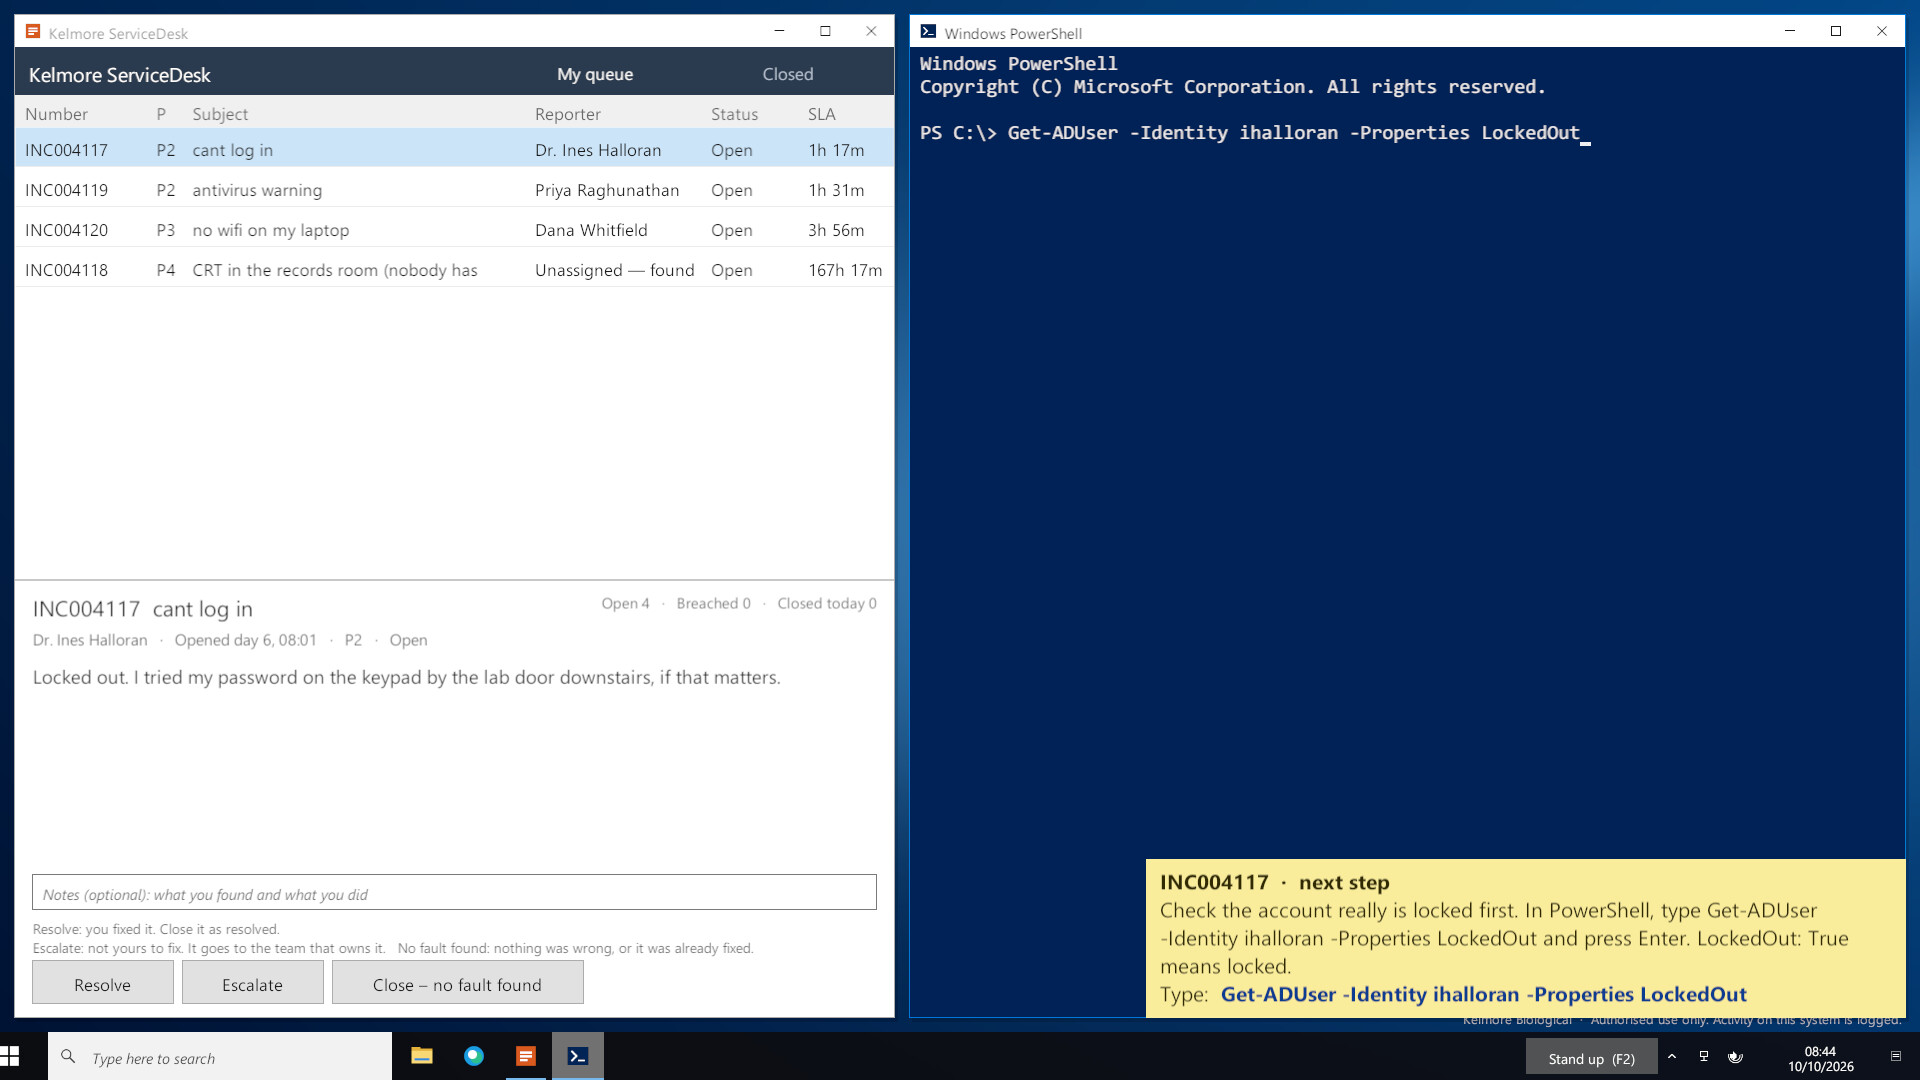Click the taskbar clock and date
This screenshot has height=1080, width=1920.
pyautogui.click(x=1821, y=1059)
